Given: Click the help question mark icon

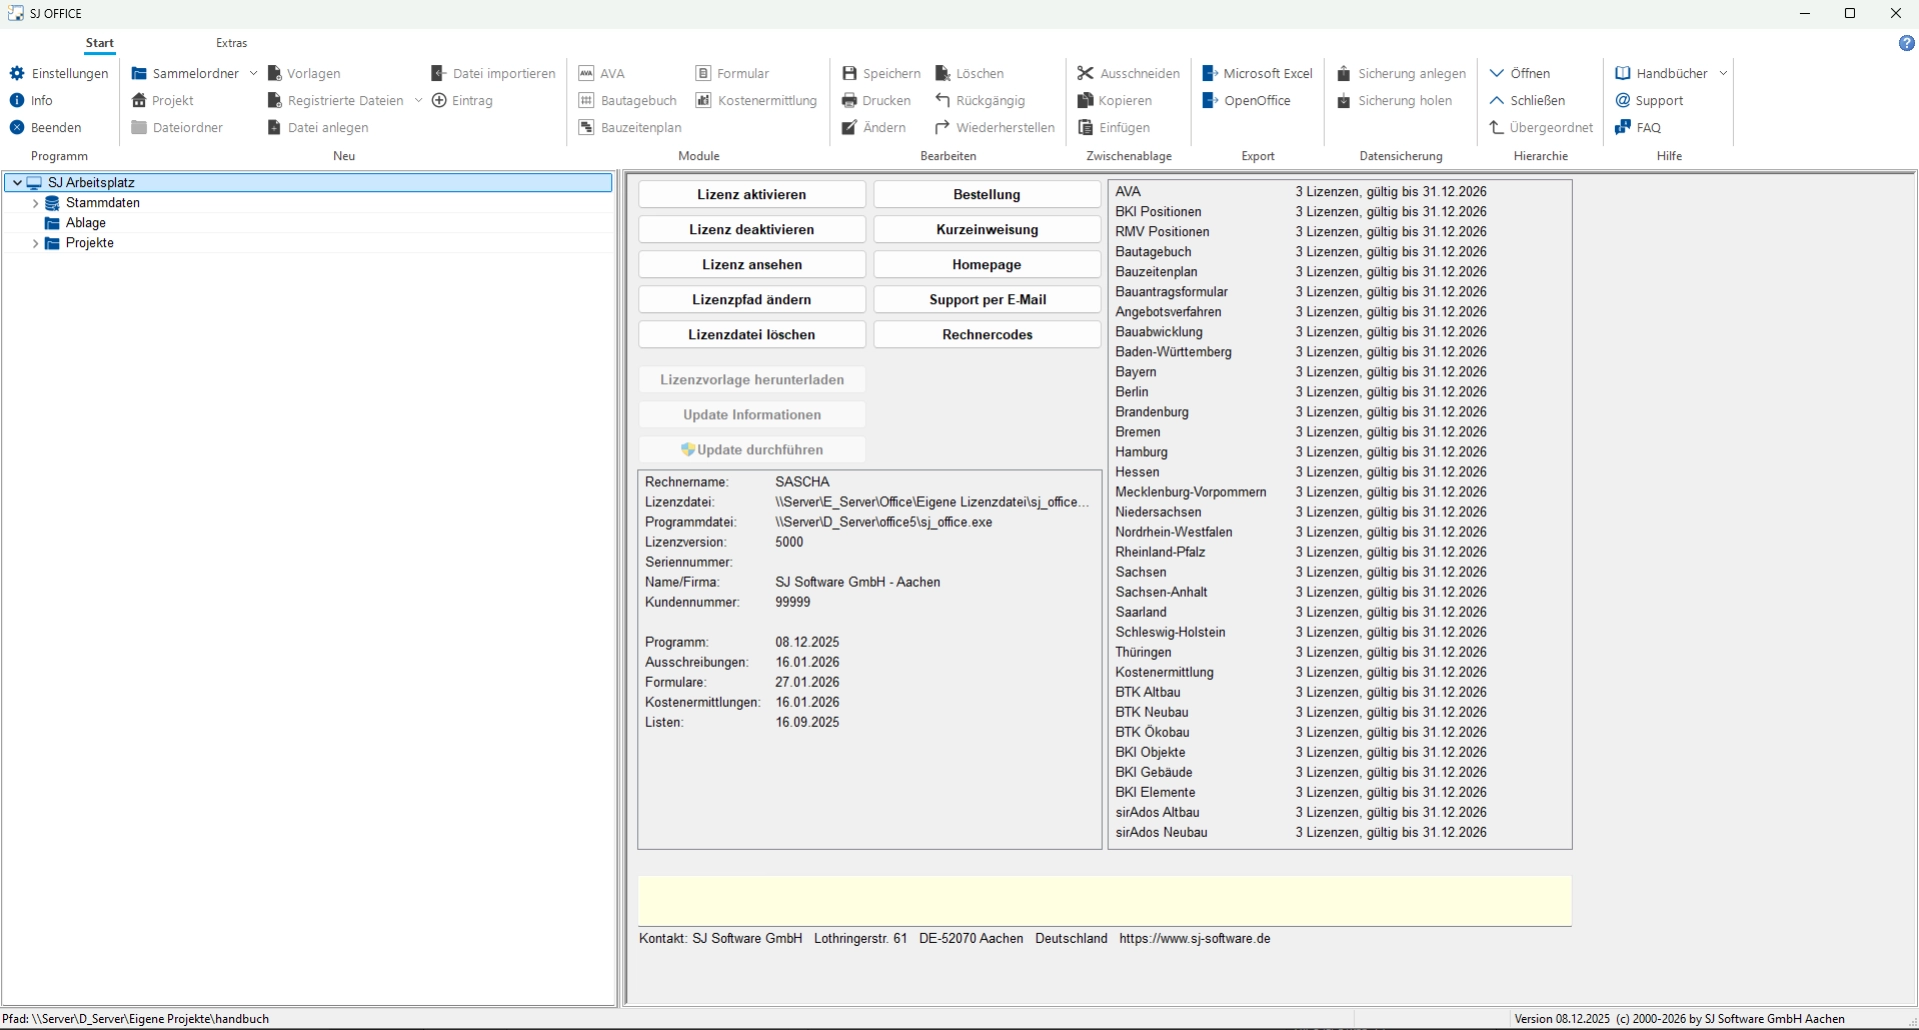Looking at the screenshot, I should [1906, 44].
